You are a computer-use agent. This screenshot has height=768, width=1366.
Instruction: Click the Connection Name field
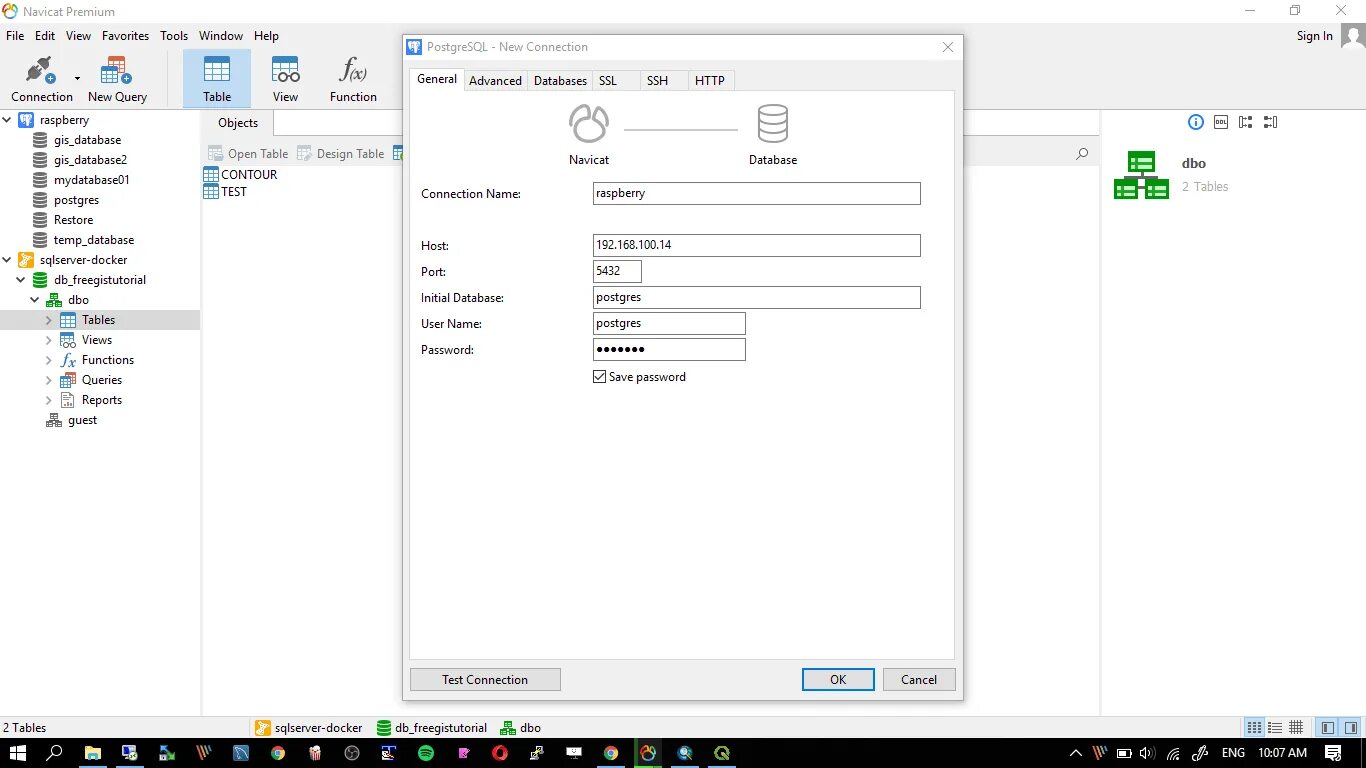point(757,193)
